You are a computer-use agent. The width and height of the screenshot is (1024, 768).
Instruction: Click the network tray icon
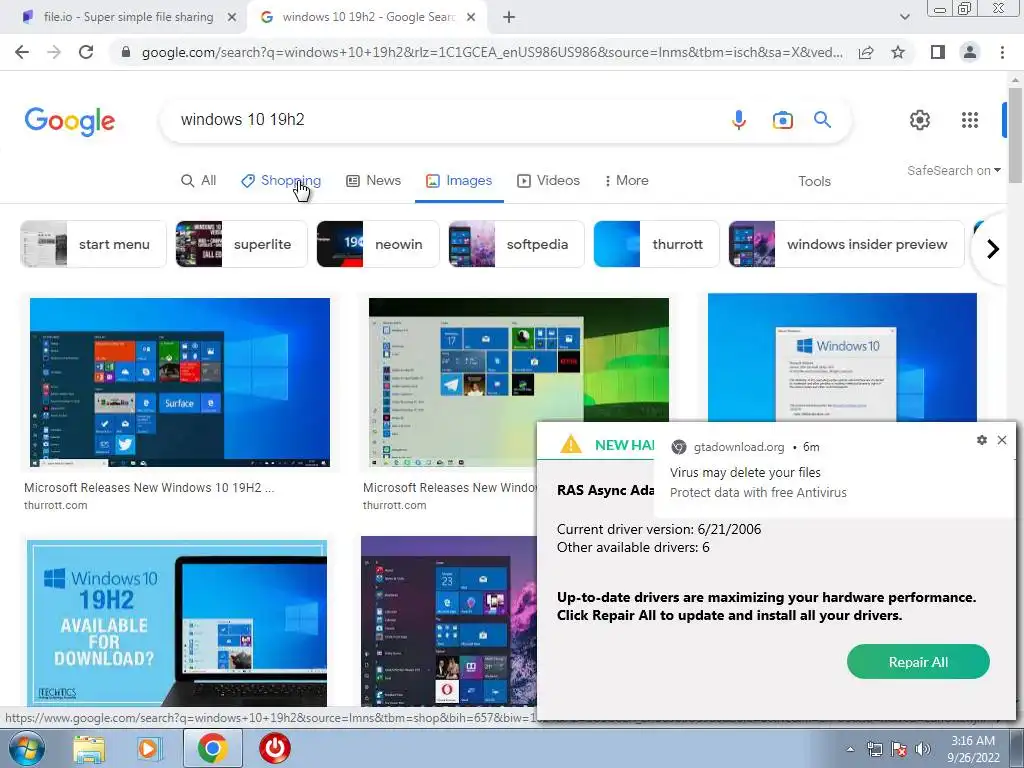(874, 750)
